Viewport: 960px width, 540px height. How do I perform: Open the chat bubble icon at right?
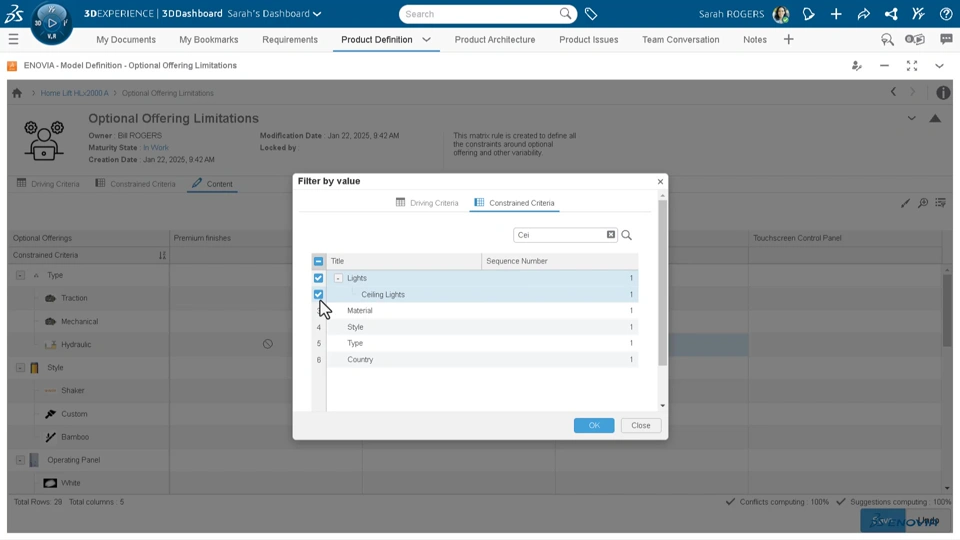click(946, 40)
